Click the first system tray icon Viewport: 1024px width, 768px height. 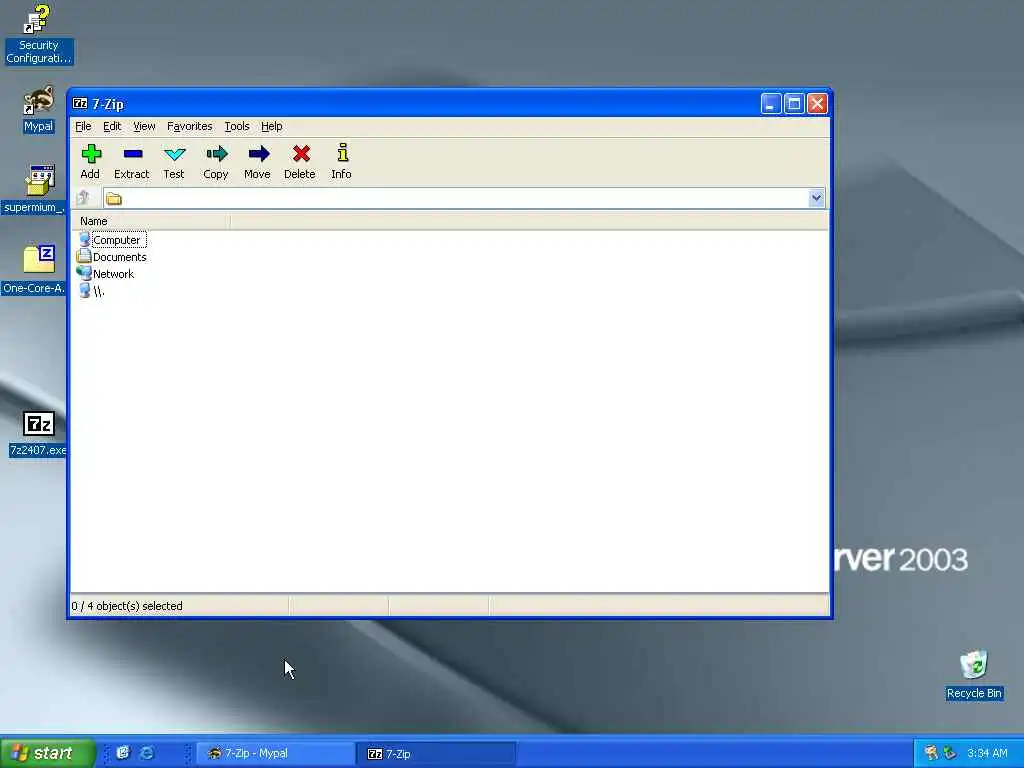pos(931,753)
